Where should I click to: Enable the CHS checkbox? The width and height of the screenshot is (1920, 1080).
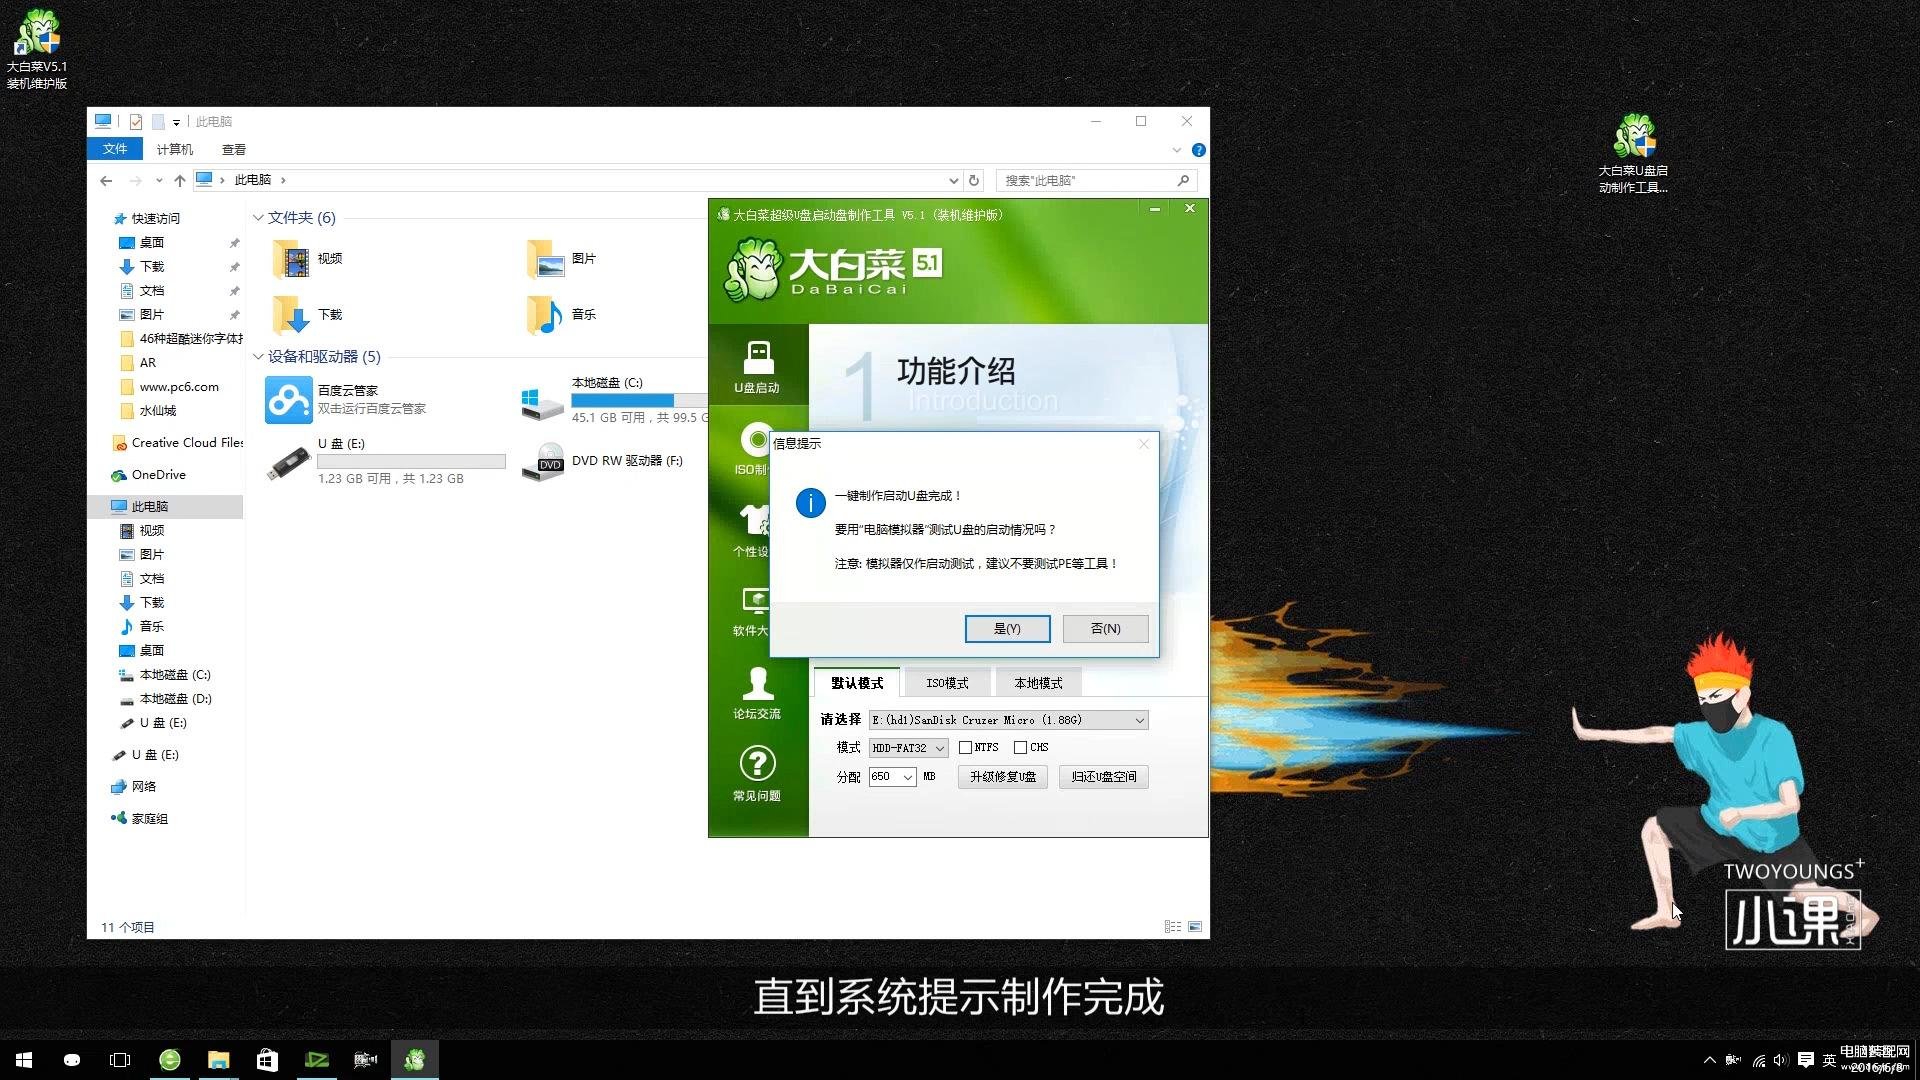tap(1020, 748)
